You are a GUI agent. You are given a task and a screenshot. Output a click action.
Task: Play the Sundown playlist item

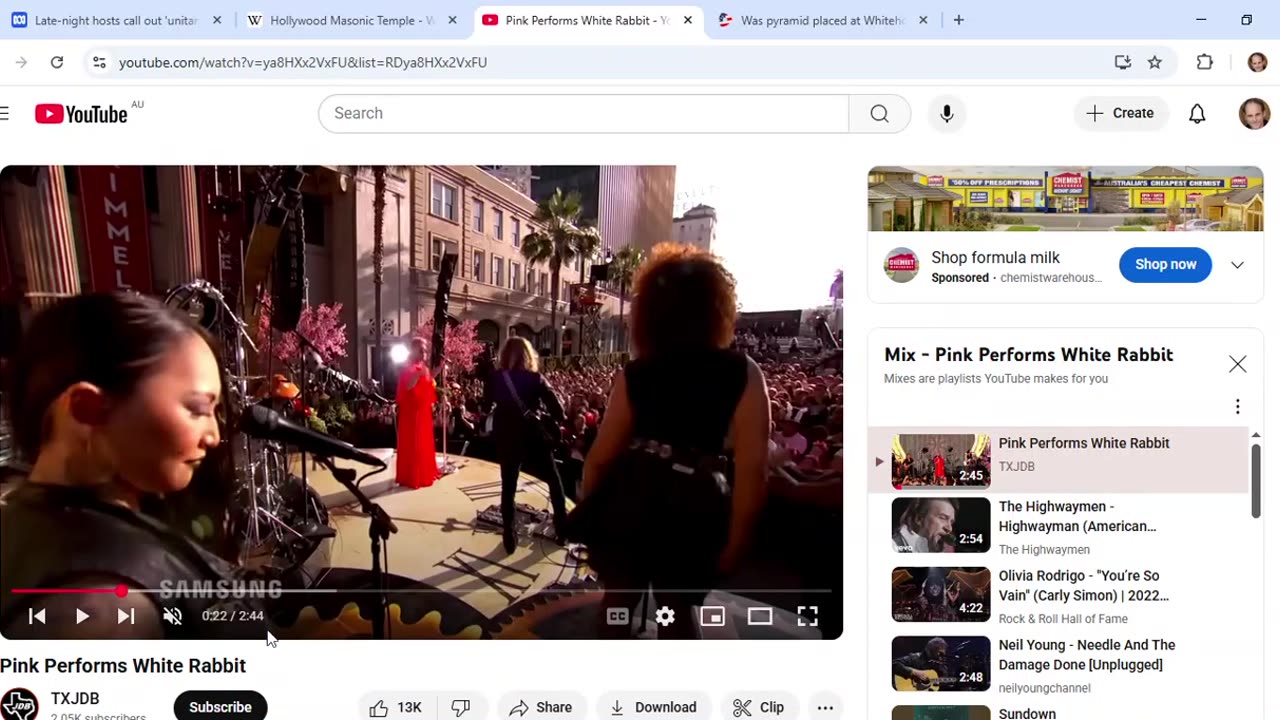pos(1058,712)
